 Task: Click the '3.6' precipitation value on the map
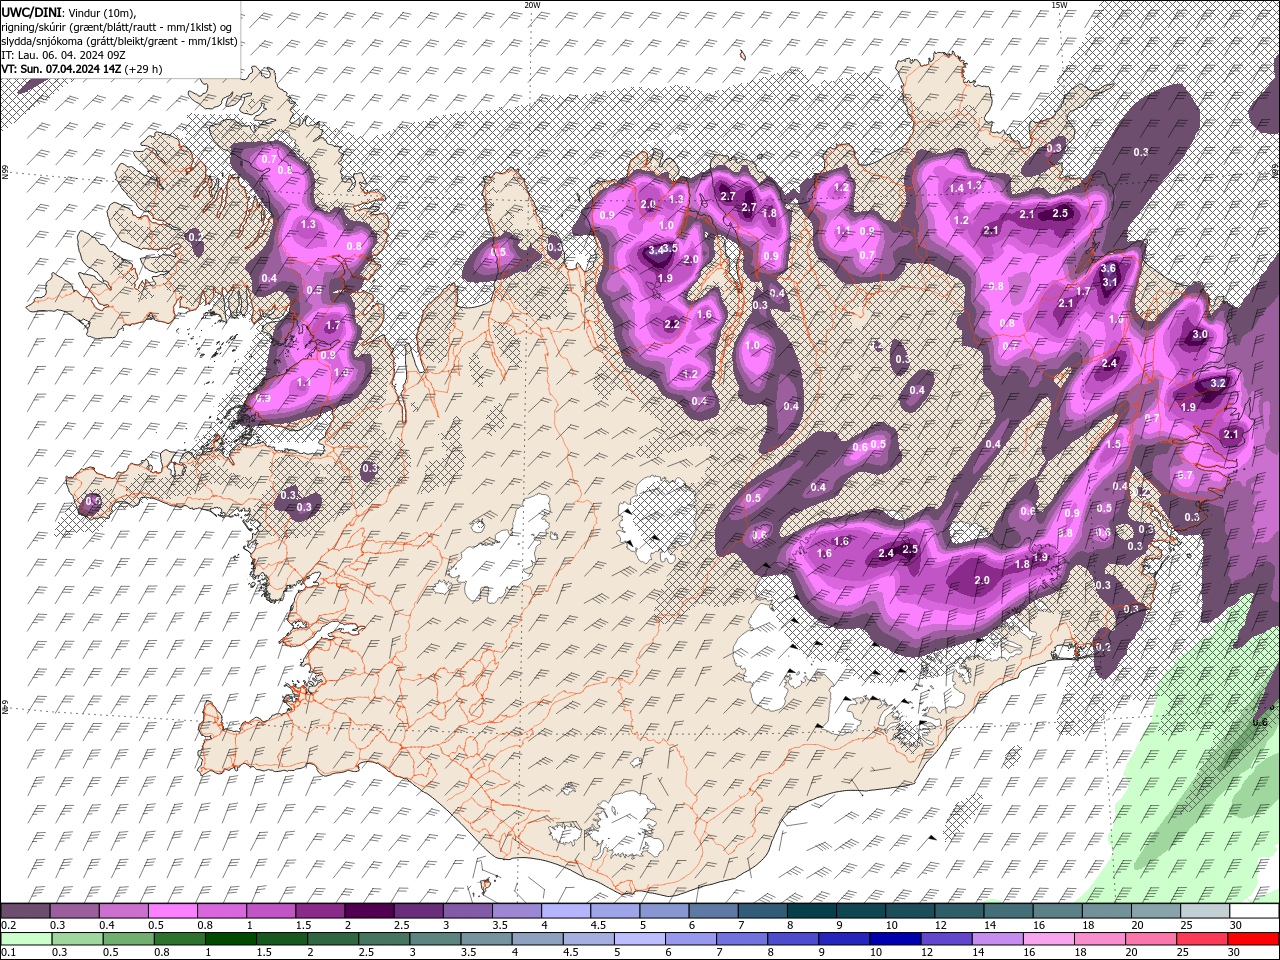pos(1108,268)
